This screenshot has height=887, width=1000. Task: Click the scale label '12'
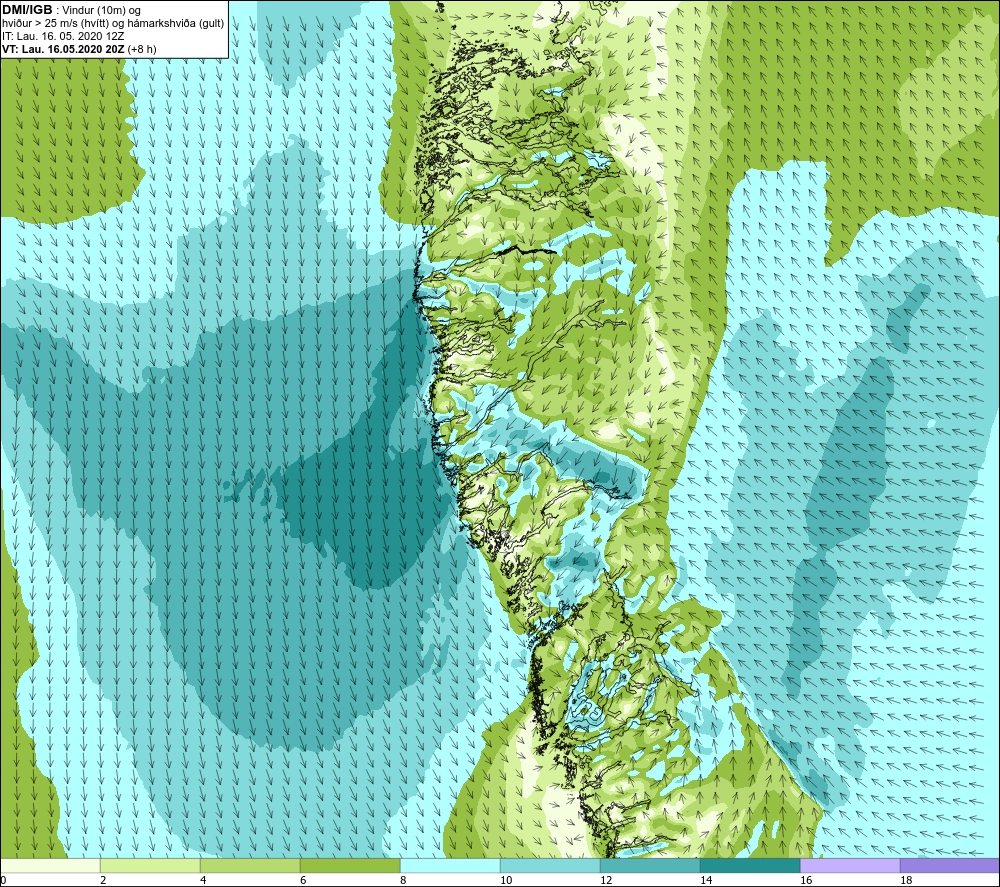coord(606,881)
